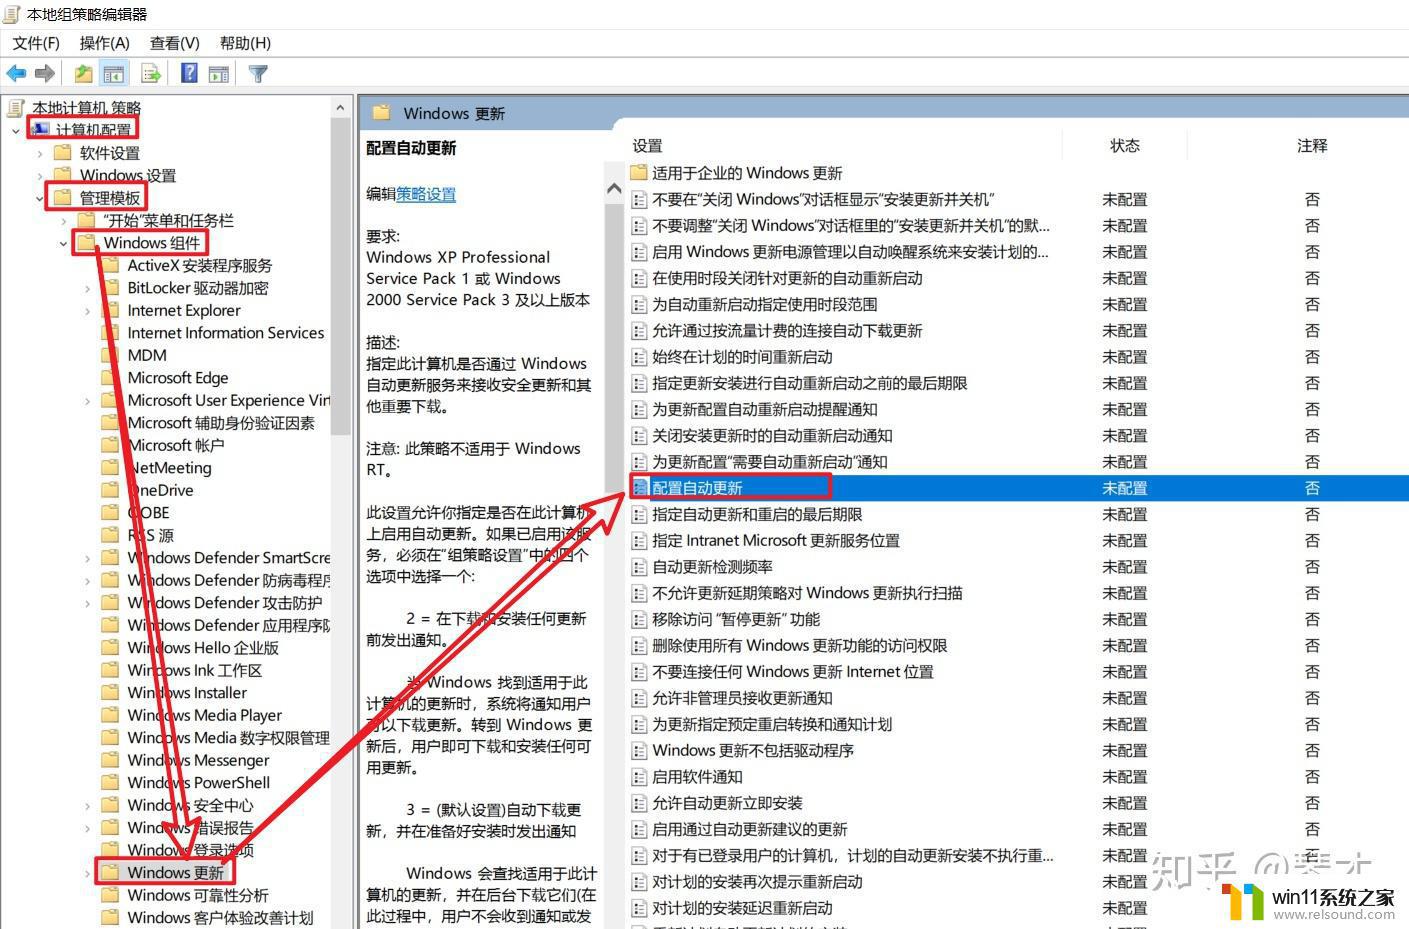Click the description pane scroll-up arrow
The width and height of the screenshot is (1409, 929).
coord(614,188)
